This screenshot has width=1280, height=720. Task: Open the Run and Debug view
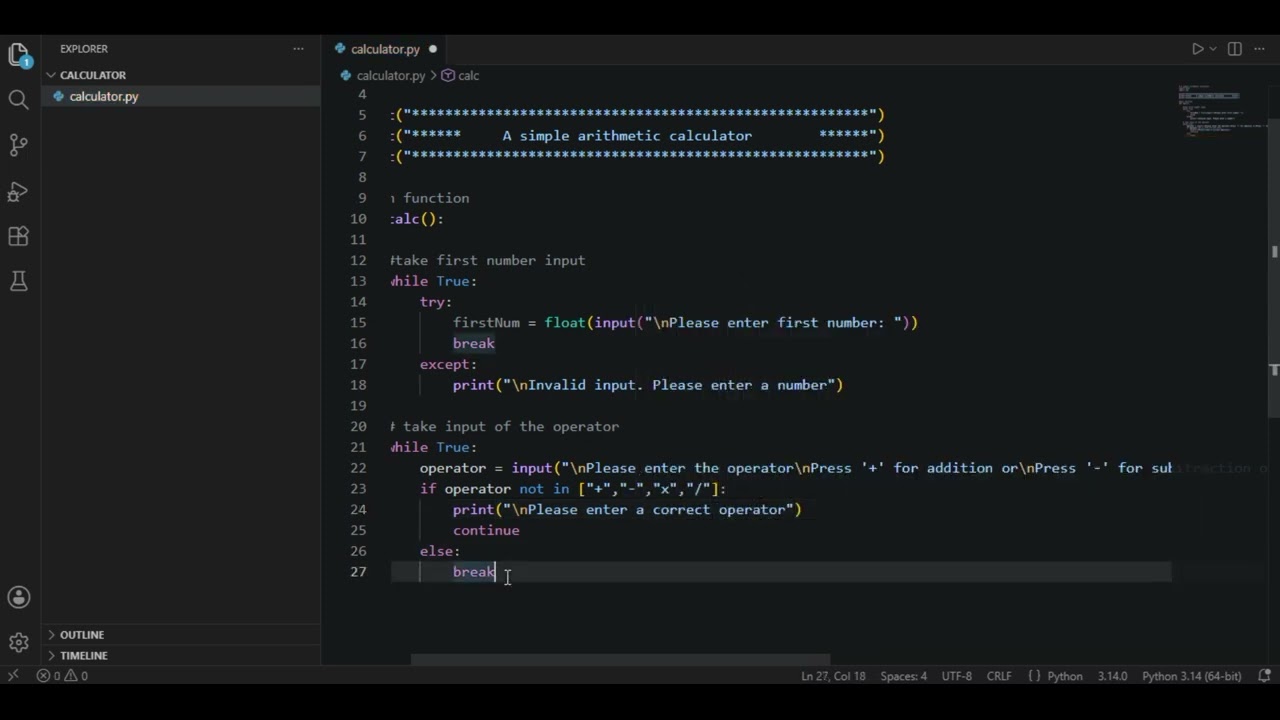click(18, 191)
